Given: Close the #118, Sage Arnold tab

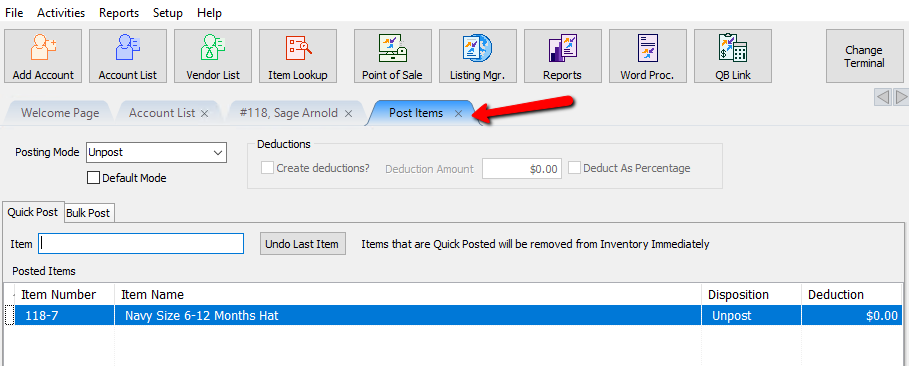Looking at the screenshot, I should [348, 114].
